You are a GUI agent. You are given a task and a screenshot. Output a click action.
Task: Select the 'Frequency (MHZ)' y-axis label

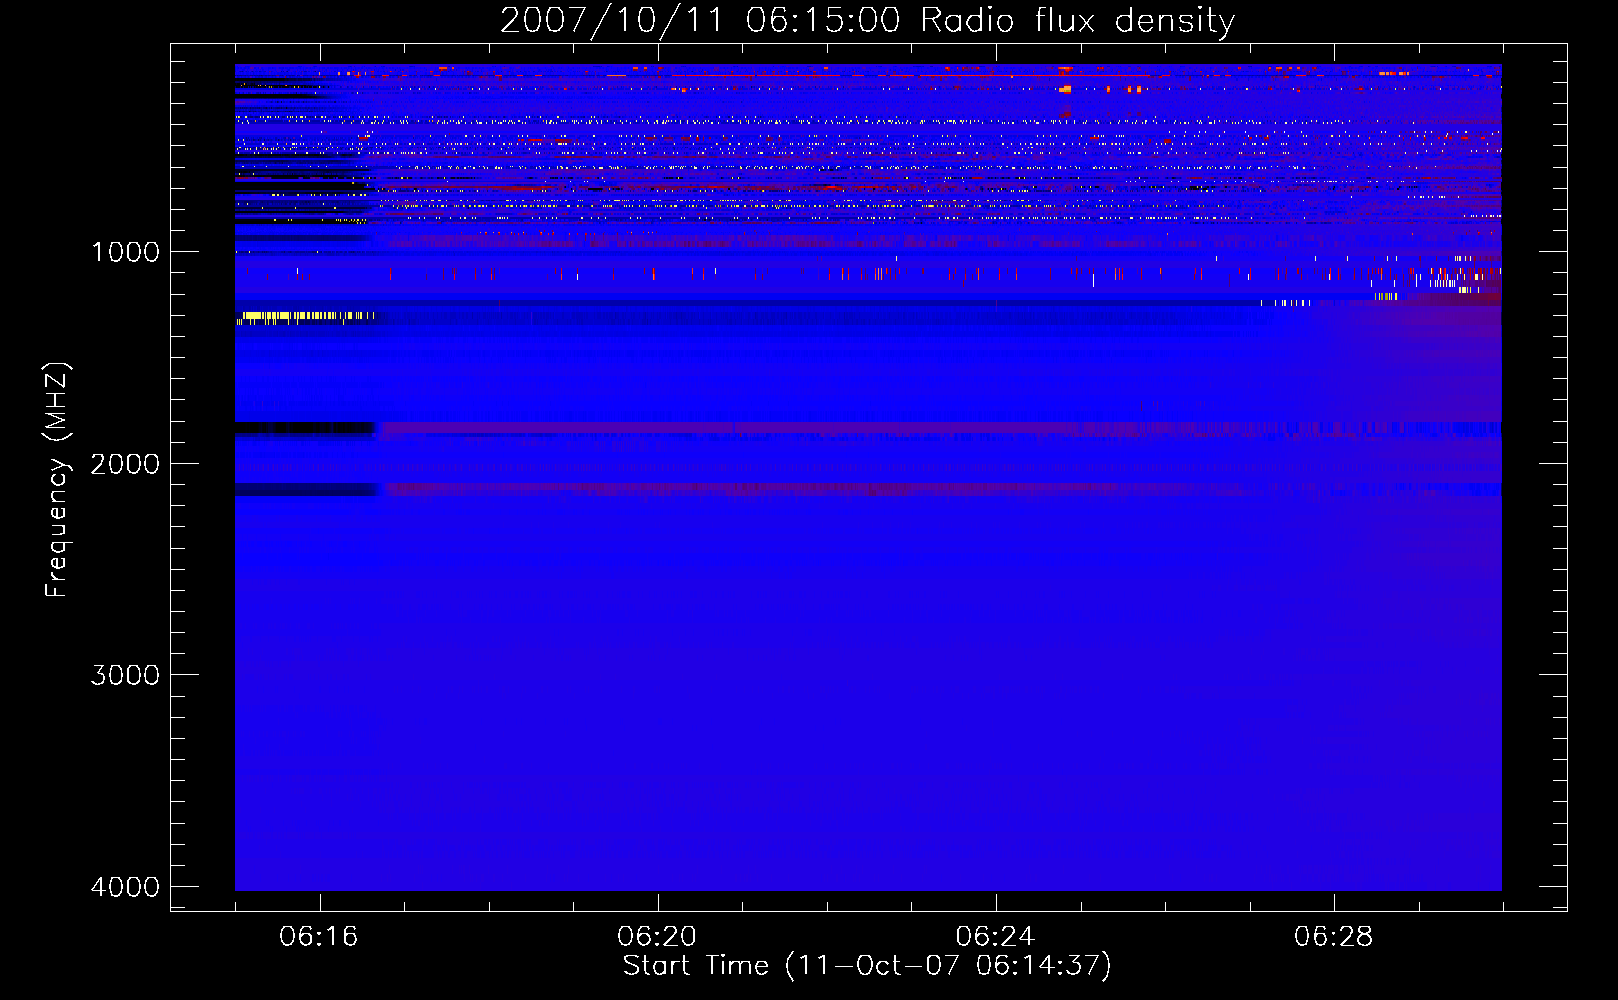point(57,480)
